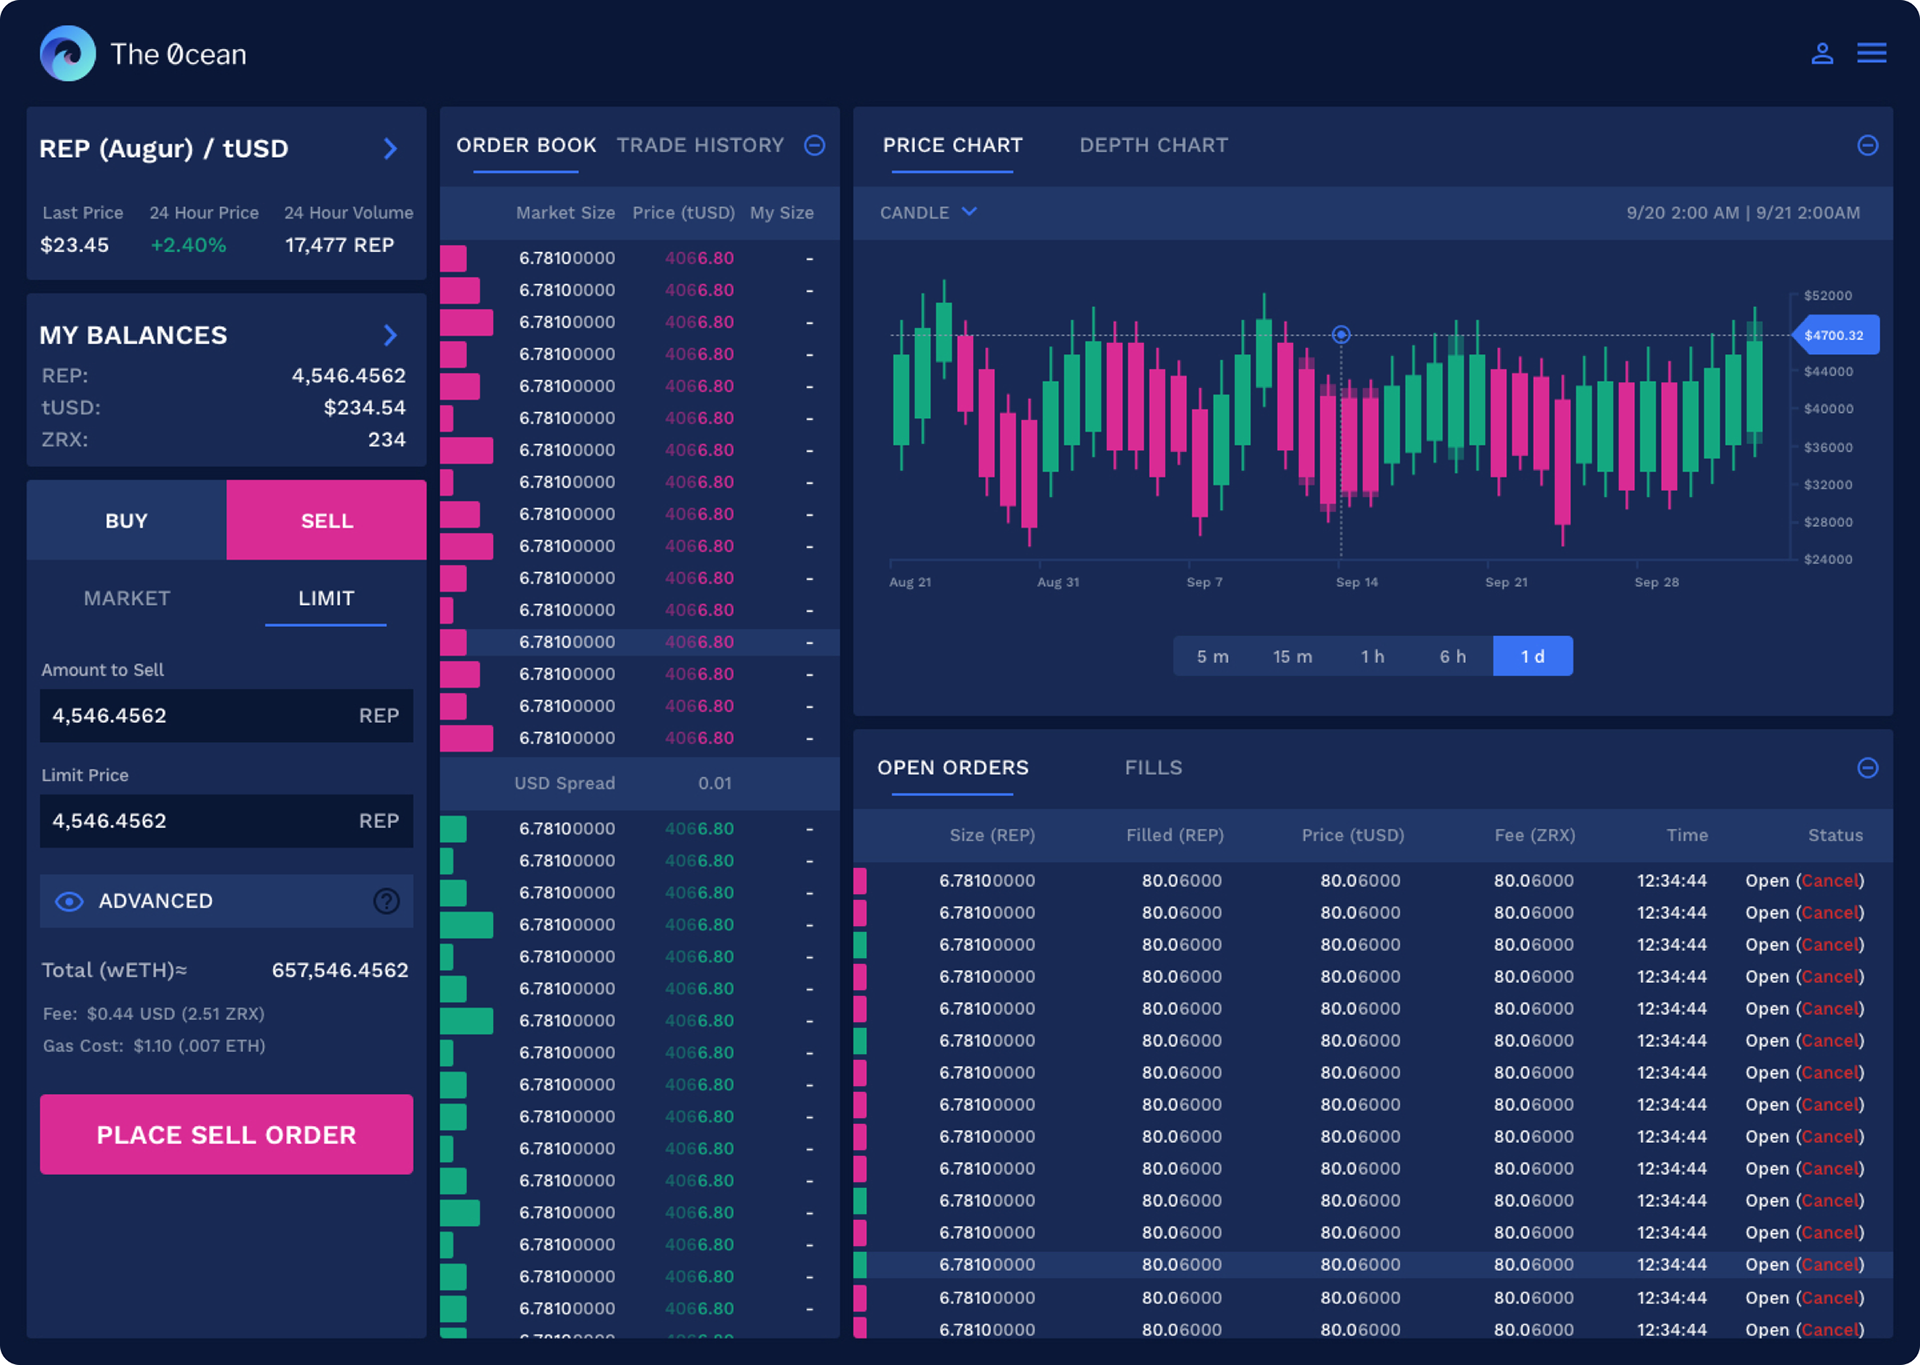
Task: Click the tUSD balance $234.54
Action: 365,408
